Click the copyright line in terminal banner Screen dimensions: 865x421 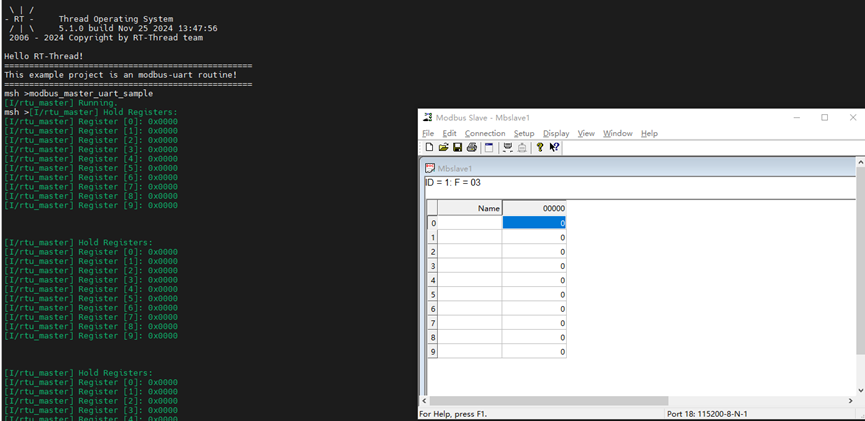point(106,38)
